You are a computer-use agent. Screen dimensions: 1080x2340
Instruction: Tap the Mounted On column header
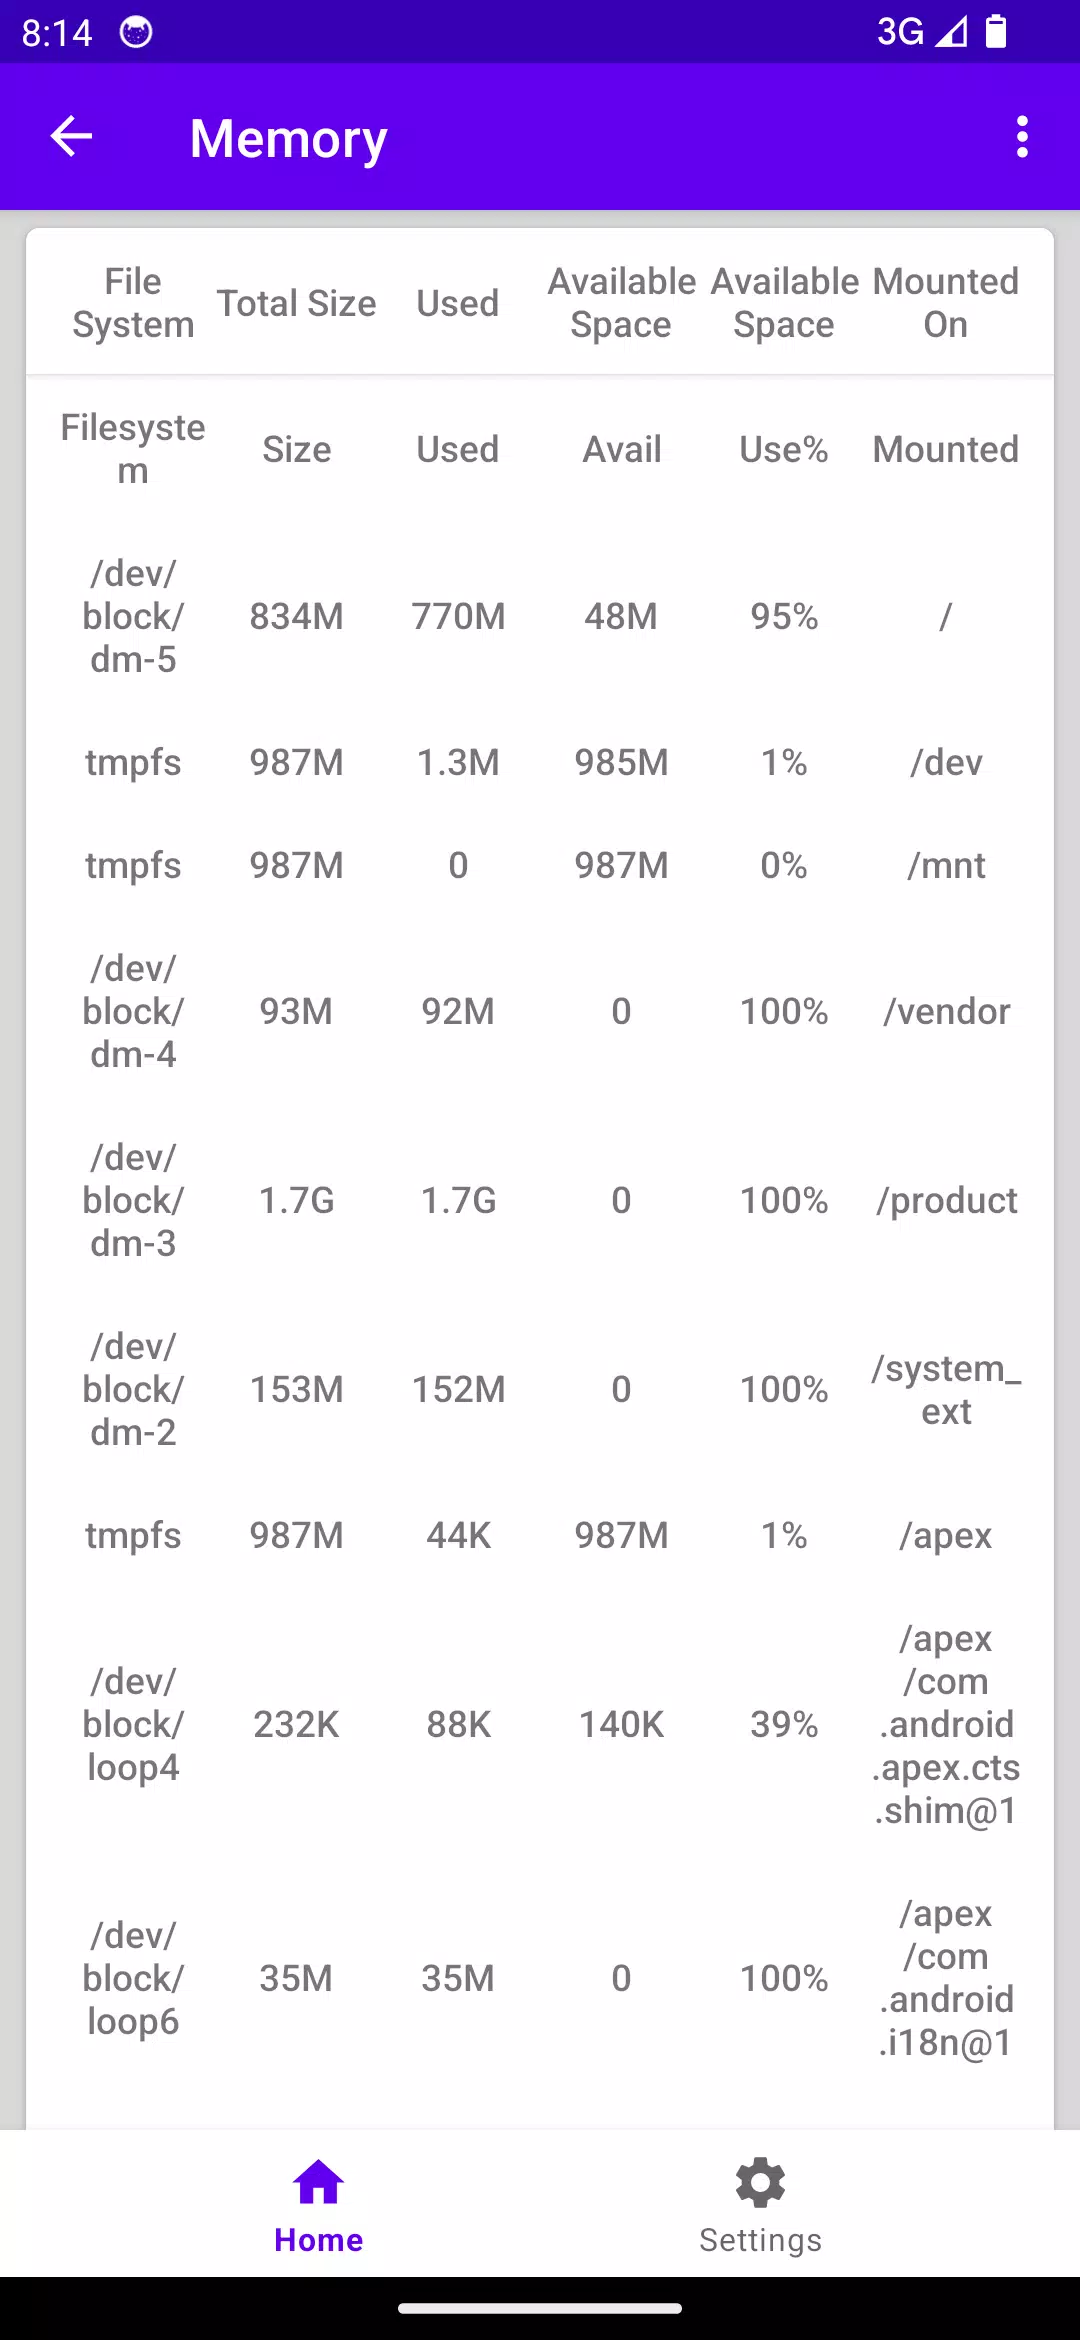pos(946,303)
